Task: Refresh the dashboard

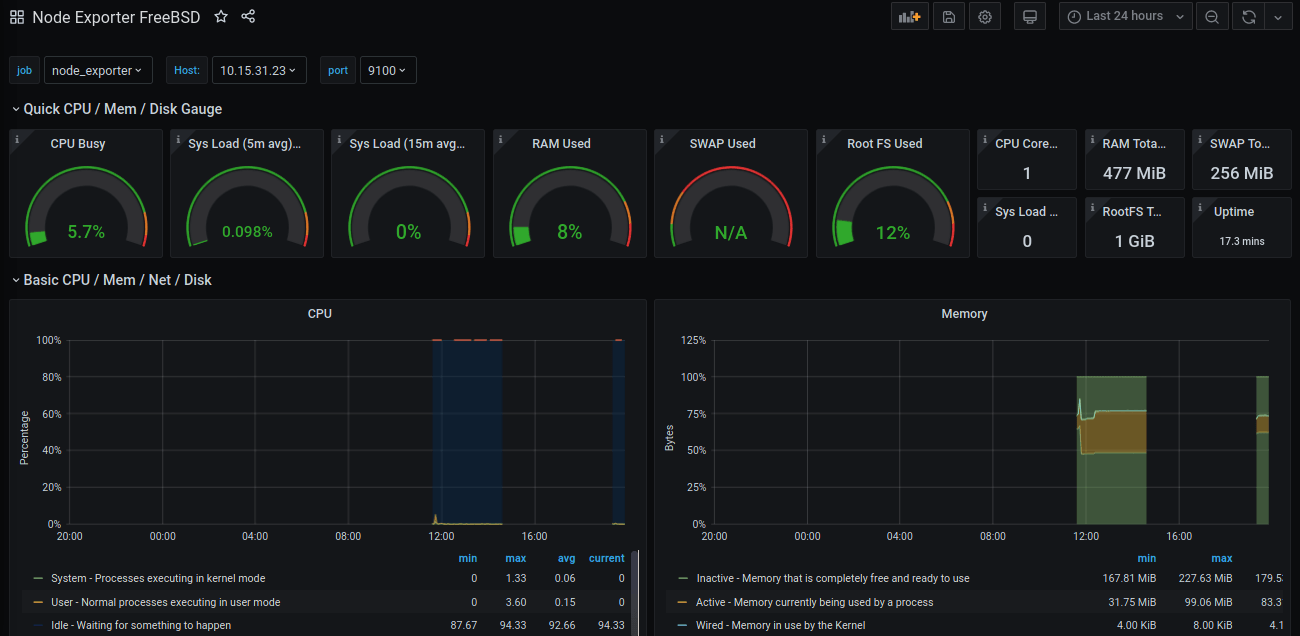Action: point(1248,16)
